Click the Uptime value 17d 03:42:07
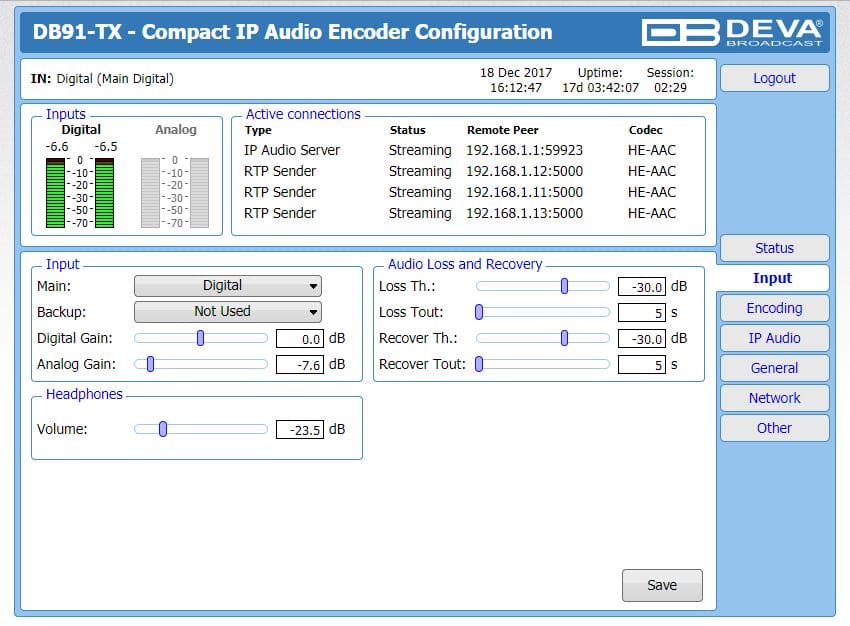The width and height of the screenshot is (850, 626). 600,88
